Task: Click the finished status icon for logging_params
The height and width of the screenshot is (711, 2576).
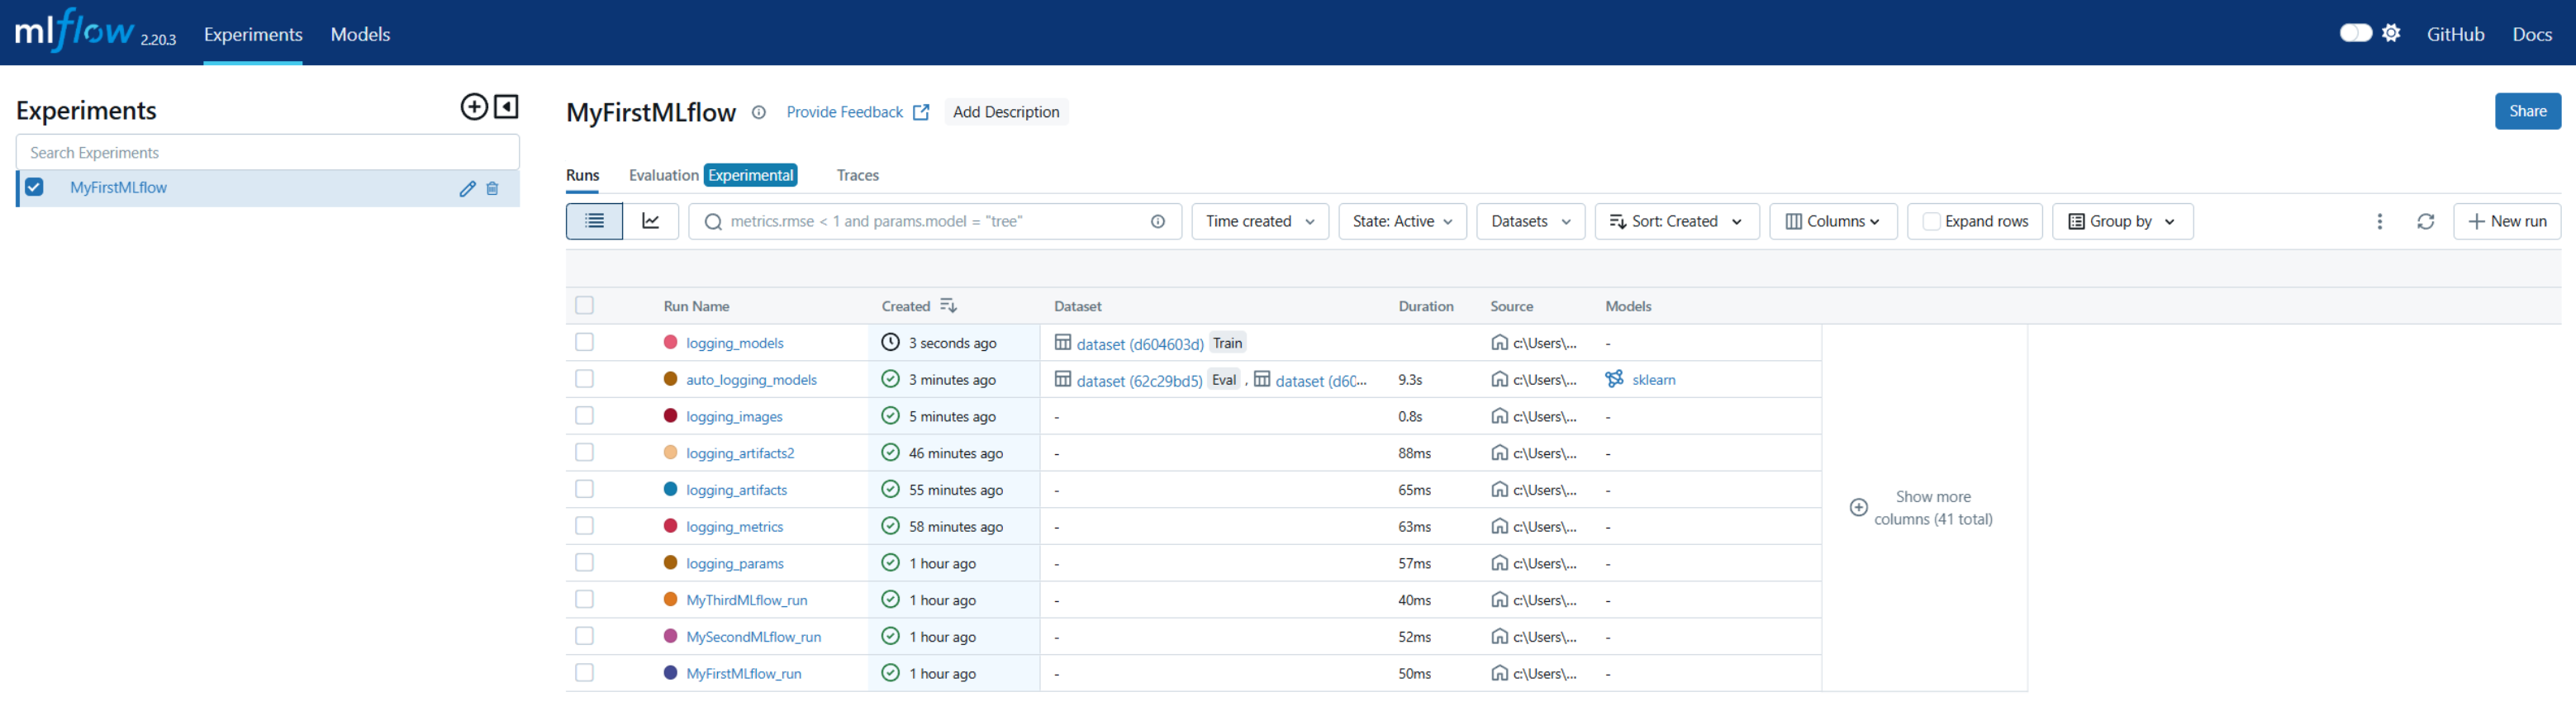Action: pos(890,563)
